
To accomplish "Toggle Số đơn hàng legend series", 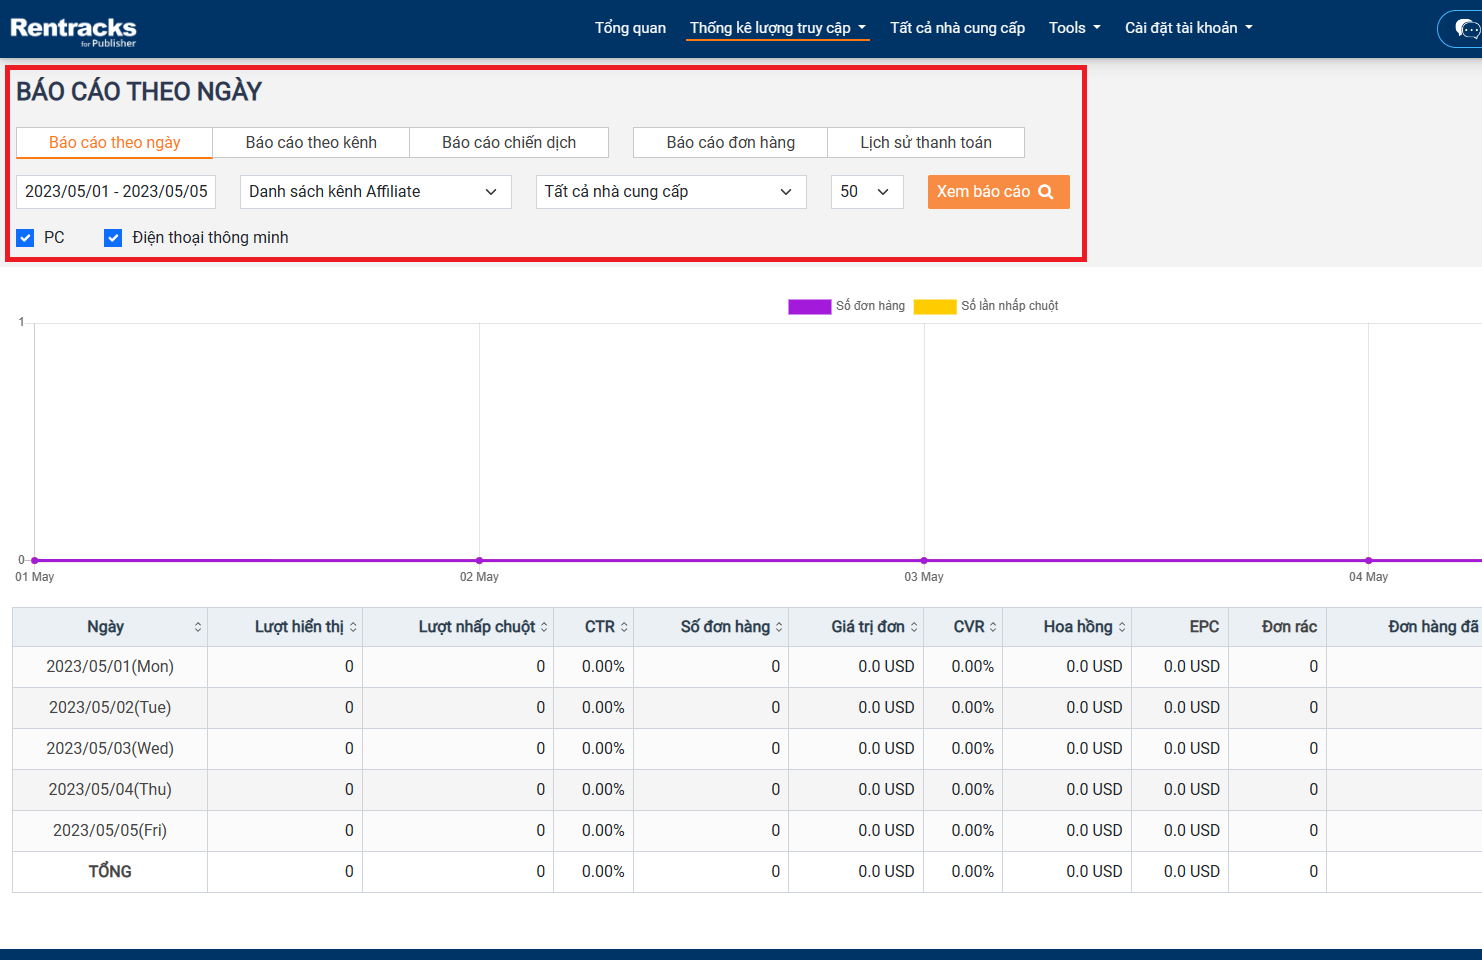I will (x=809, y=306).
